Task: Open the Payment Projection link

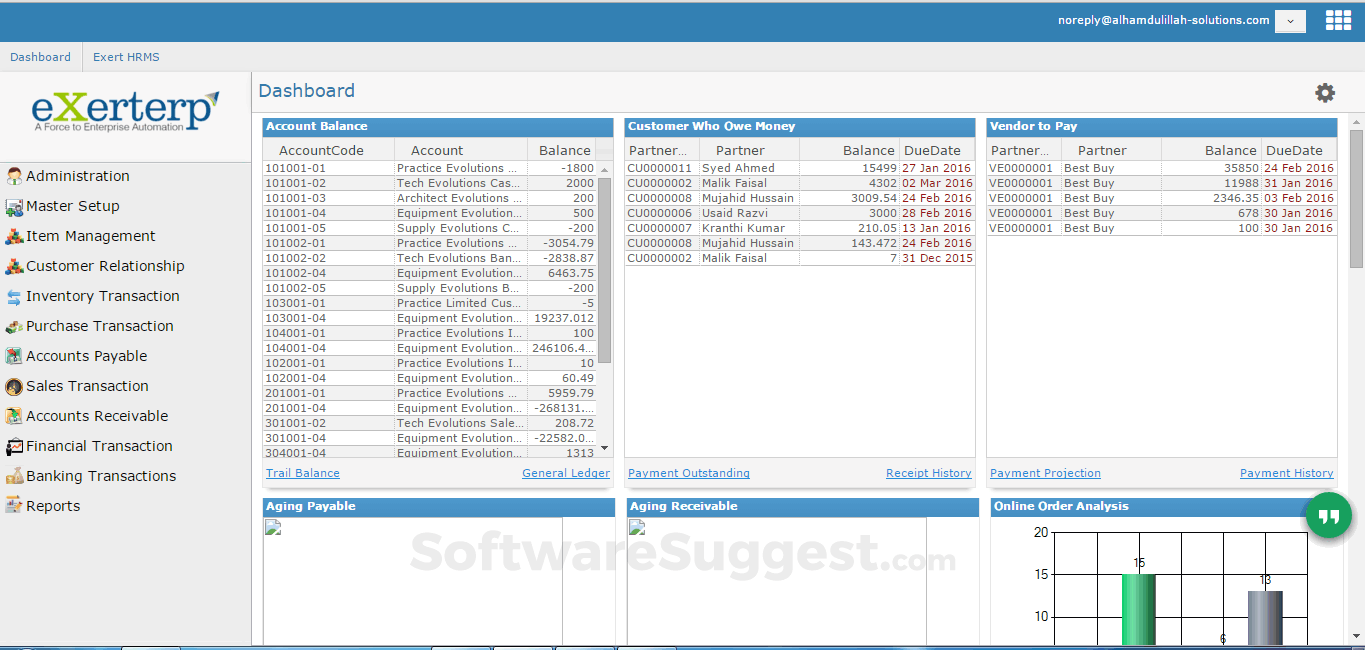Action: click(x=1045, y=473)
